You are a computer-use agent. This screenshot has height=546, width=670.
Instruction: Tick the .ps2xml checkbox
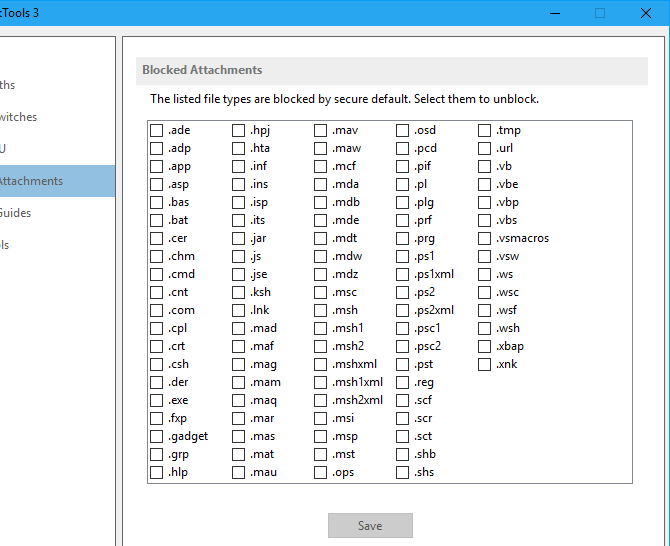(x=403, y=310)
